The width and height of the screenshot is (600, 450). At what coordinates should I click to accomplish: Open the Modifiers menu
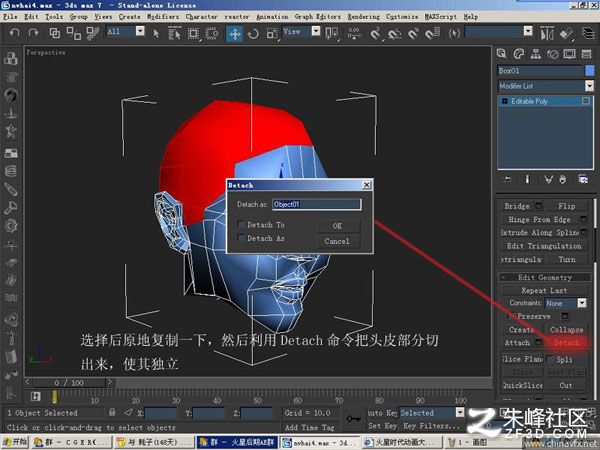tap(163, 16)
